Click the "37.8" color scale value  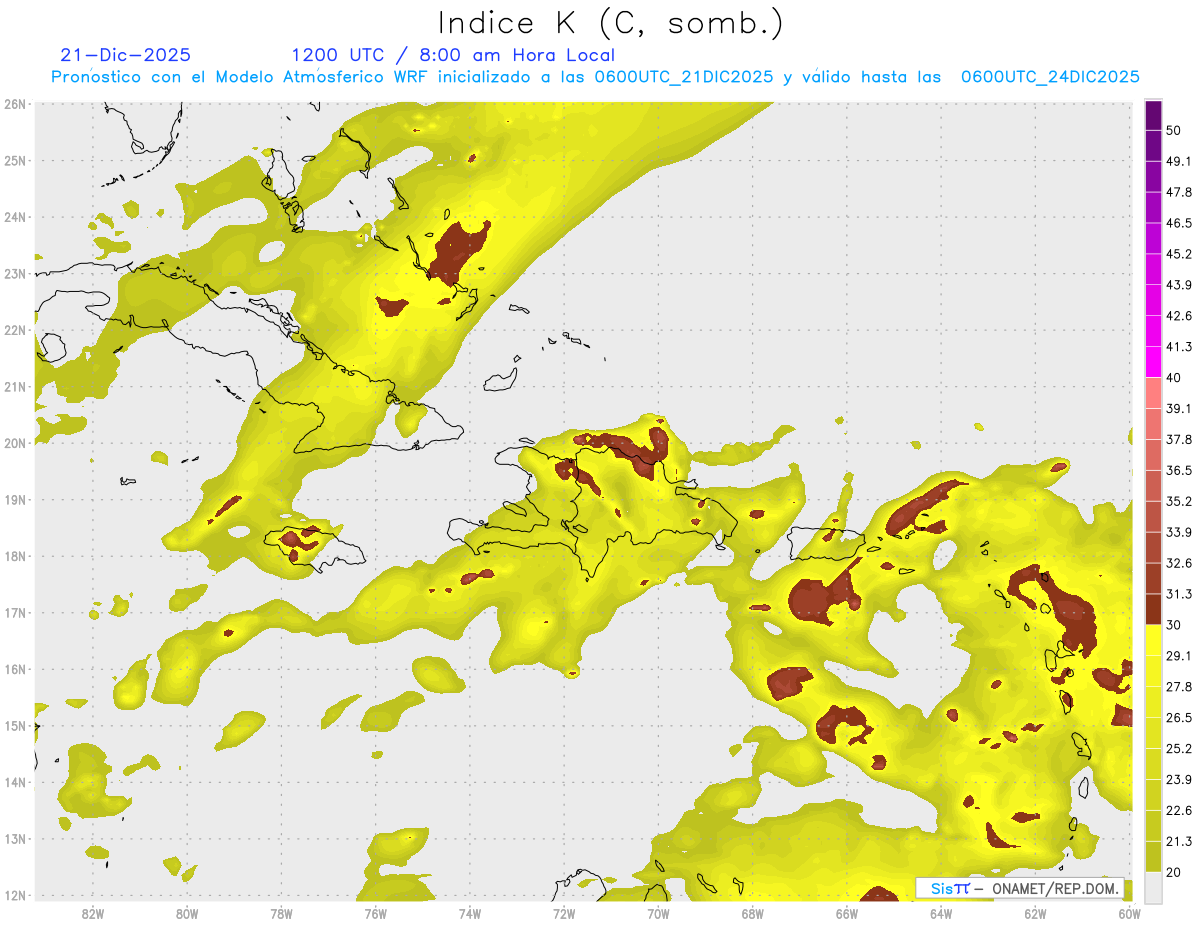pyautogui.click(x=1179, y=439)
